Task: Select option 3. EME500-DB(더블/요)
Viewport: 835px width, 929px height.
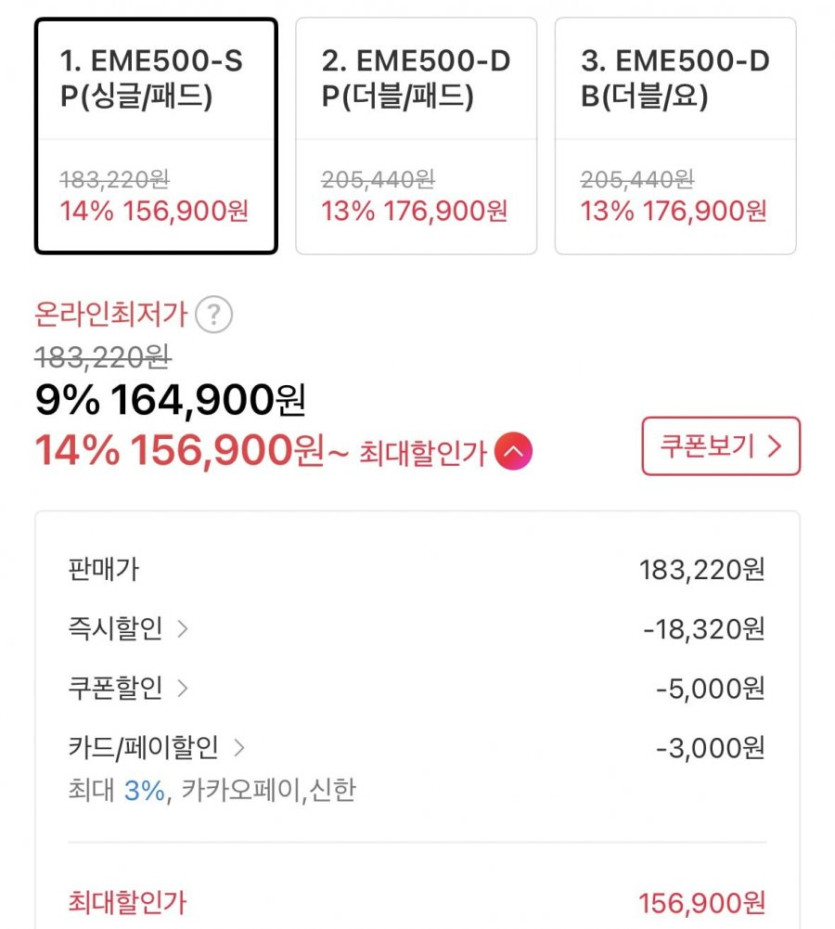Action: [675, 136]
